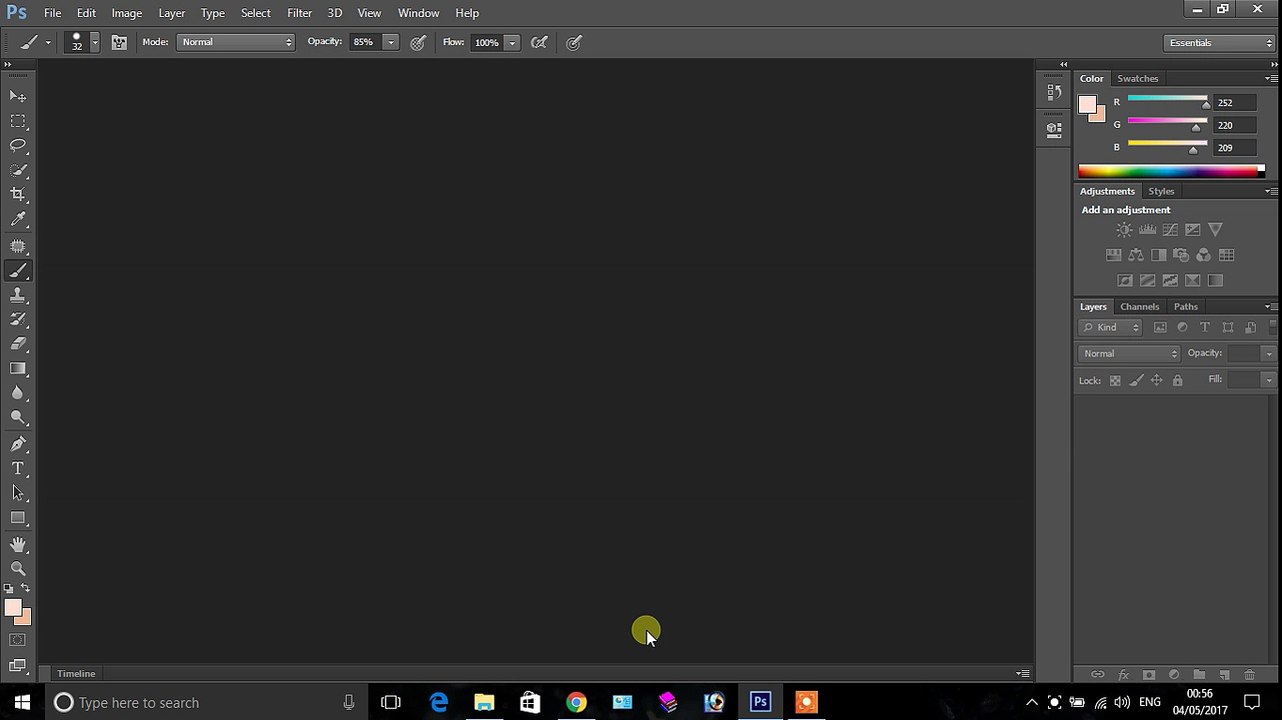This screenshot has width=1282, height=720.
Task: Open the Brush Preset picker arrow
Action: coord(94,42)
